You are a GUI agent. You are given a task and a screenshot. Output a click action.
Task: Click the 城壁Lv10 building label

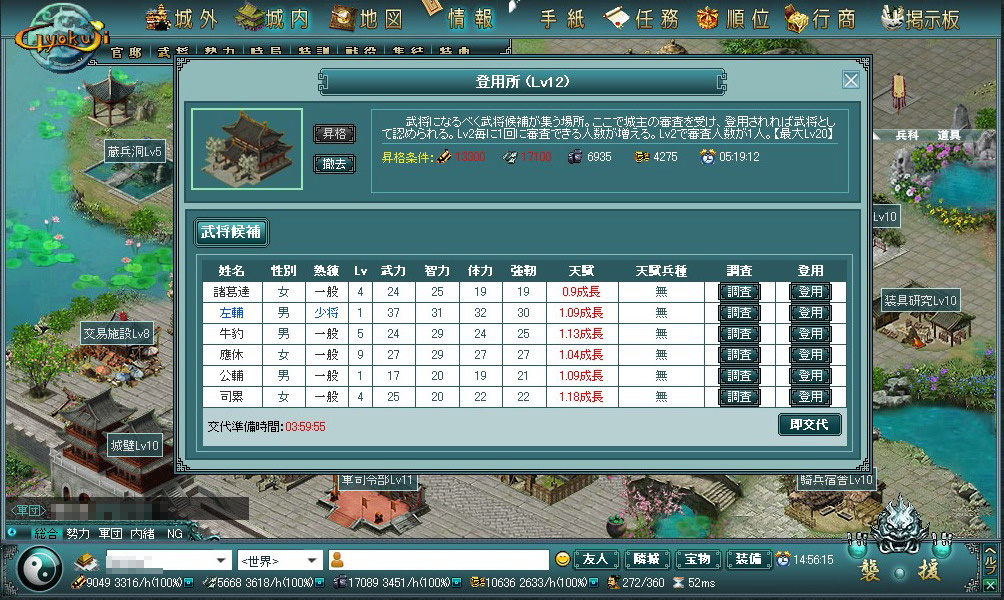tap(134, 446)
